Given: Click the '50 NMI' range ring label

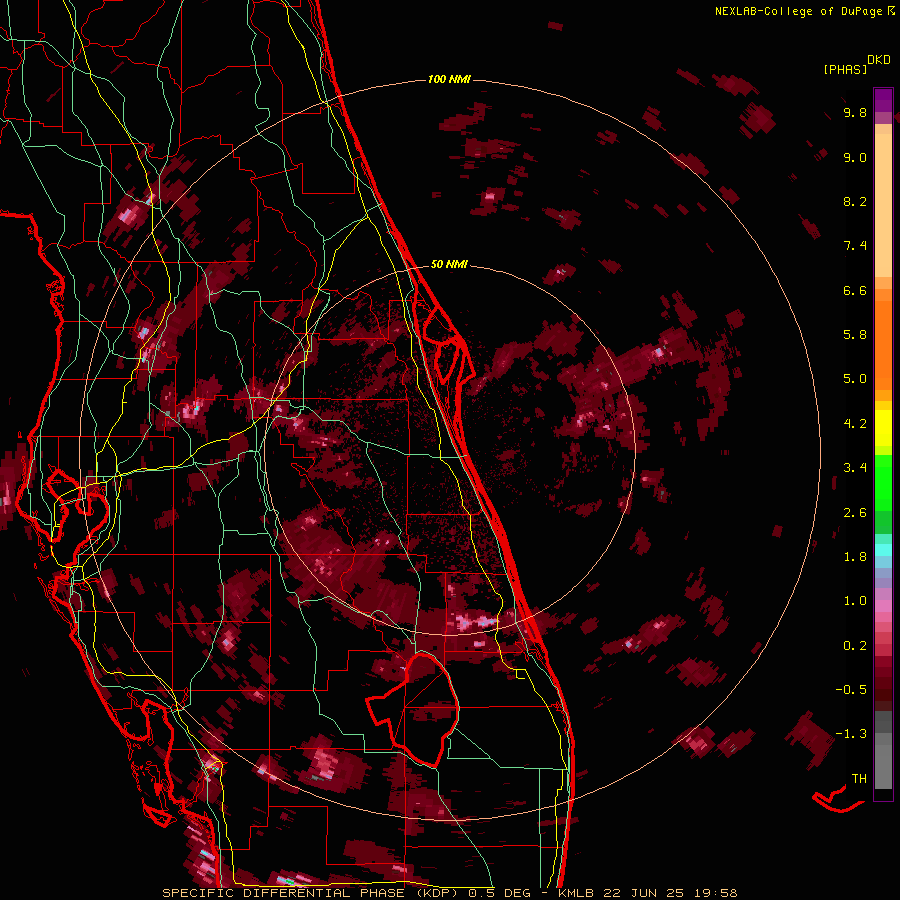Looking at the screenshot, I should click(449, 265).
